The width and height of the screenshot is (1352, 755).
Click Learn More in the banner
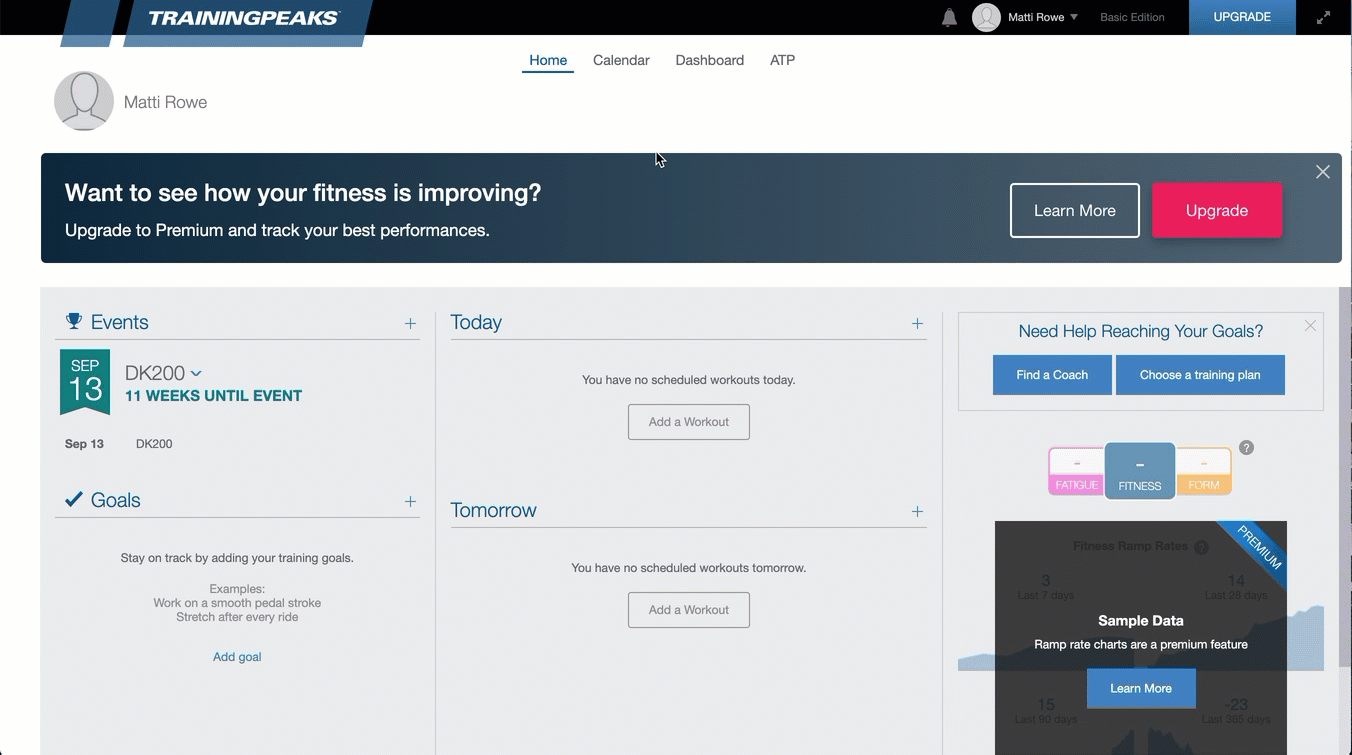(1074, 210)
